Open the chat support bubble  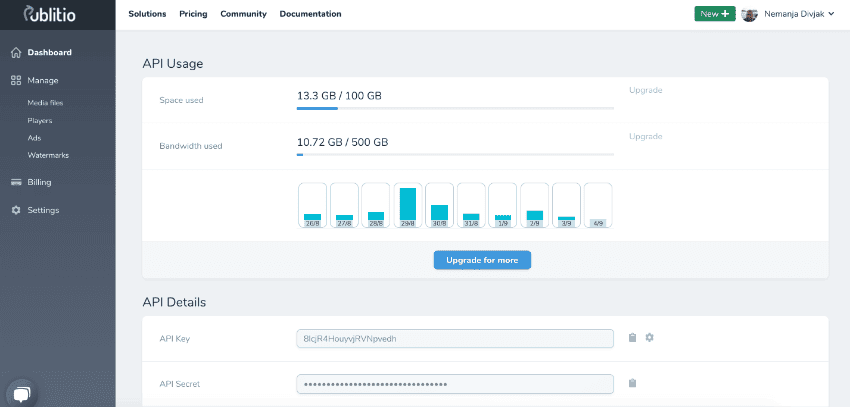(22, 392)
